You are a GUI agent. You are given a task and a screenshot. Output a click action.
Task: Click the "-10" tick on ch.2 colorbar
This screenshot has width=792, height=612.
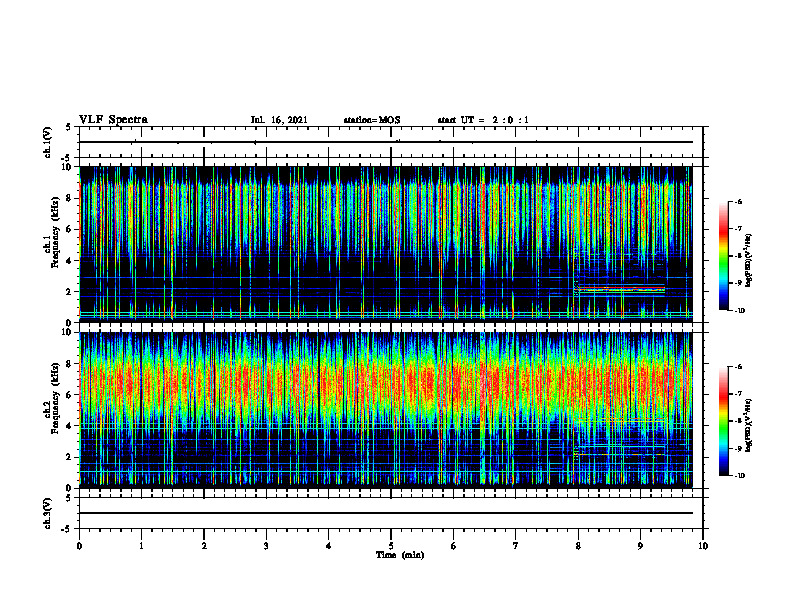(739, 476)
